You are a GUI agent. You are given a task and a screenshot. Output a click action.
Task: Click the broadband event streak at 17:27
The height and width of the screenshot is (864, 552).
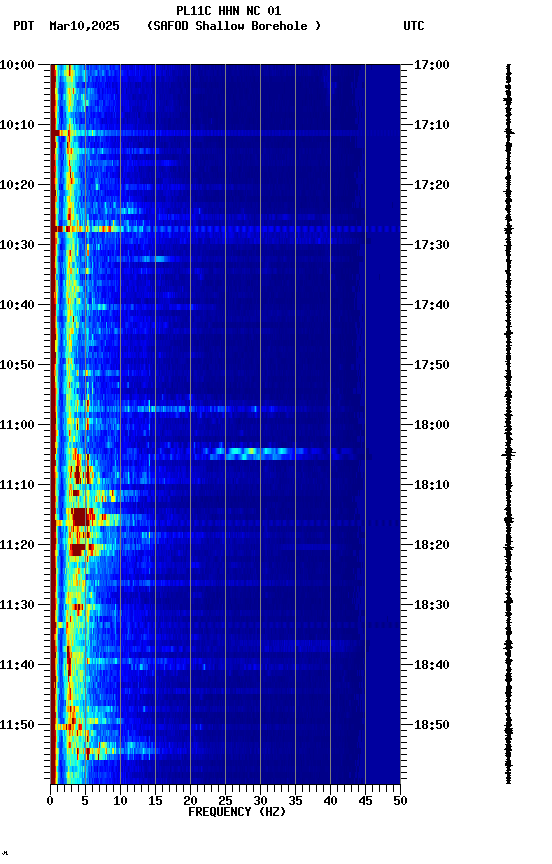[225, 229]
